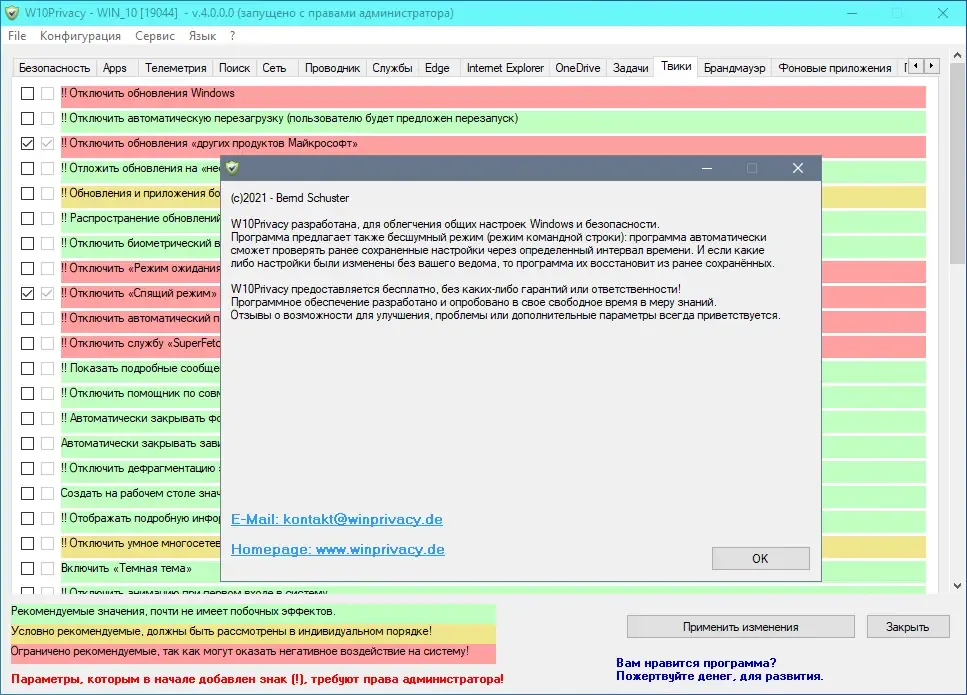This screenshot has height=695, width=967.
Task: Switch to the Телеметрия tab
Action: tap(175, 68)
